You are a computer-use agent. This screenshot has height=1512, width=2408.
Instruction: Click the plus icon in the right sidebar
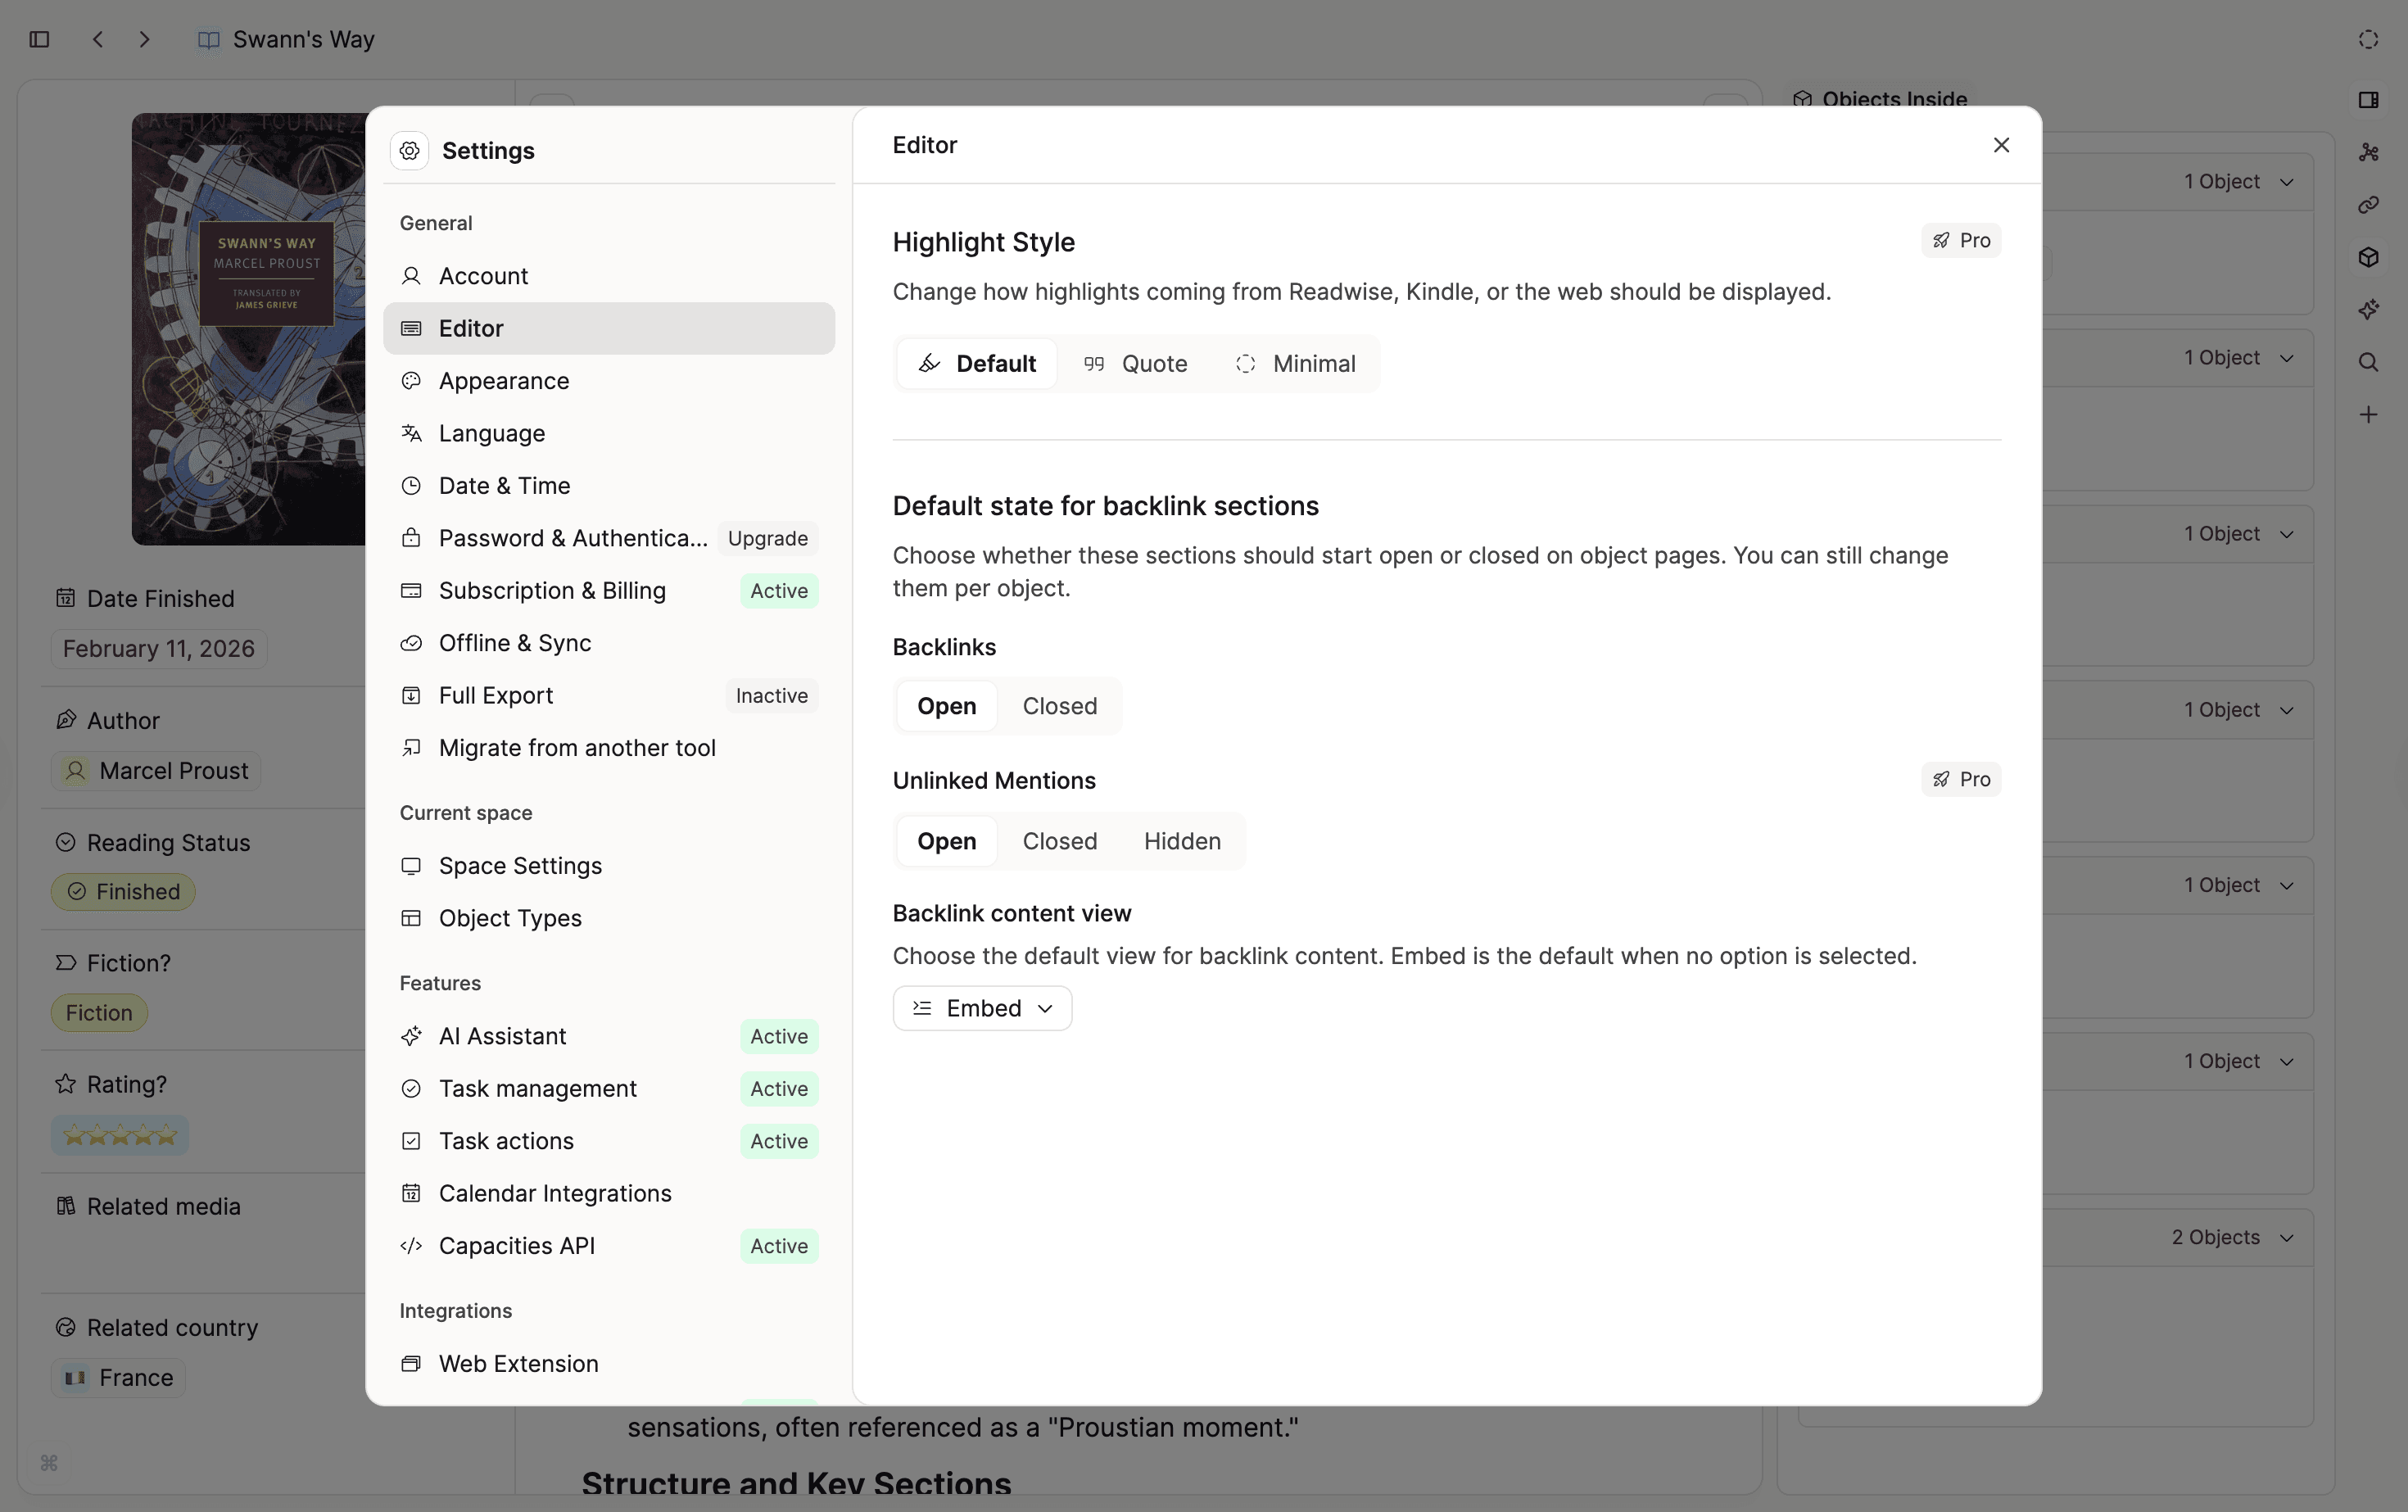click(2368, 414)
